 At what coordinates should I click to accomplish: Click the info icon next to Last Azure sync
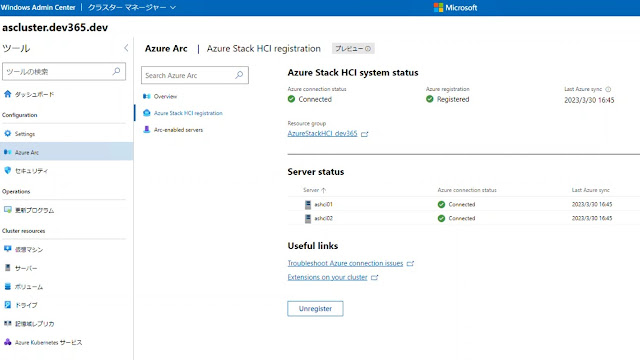pyautogui.click(x=608, y=89)
